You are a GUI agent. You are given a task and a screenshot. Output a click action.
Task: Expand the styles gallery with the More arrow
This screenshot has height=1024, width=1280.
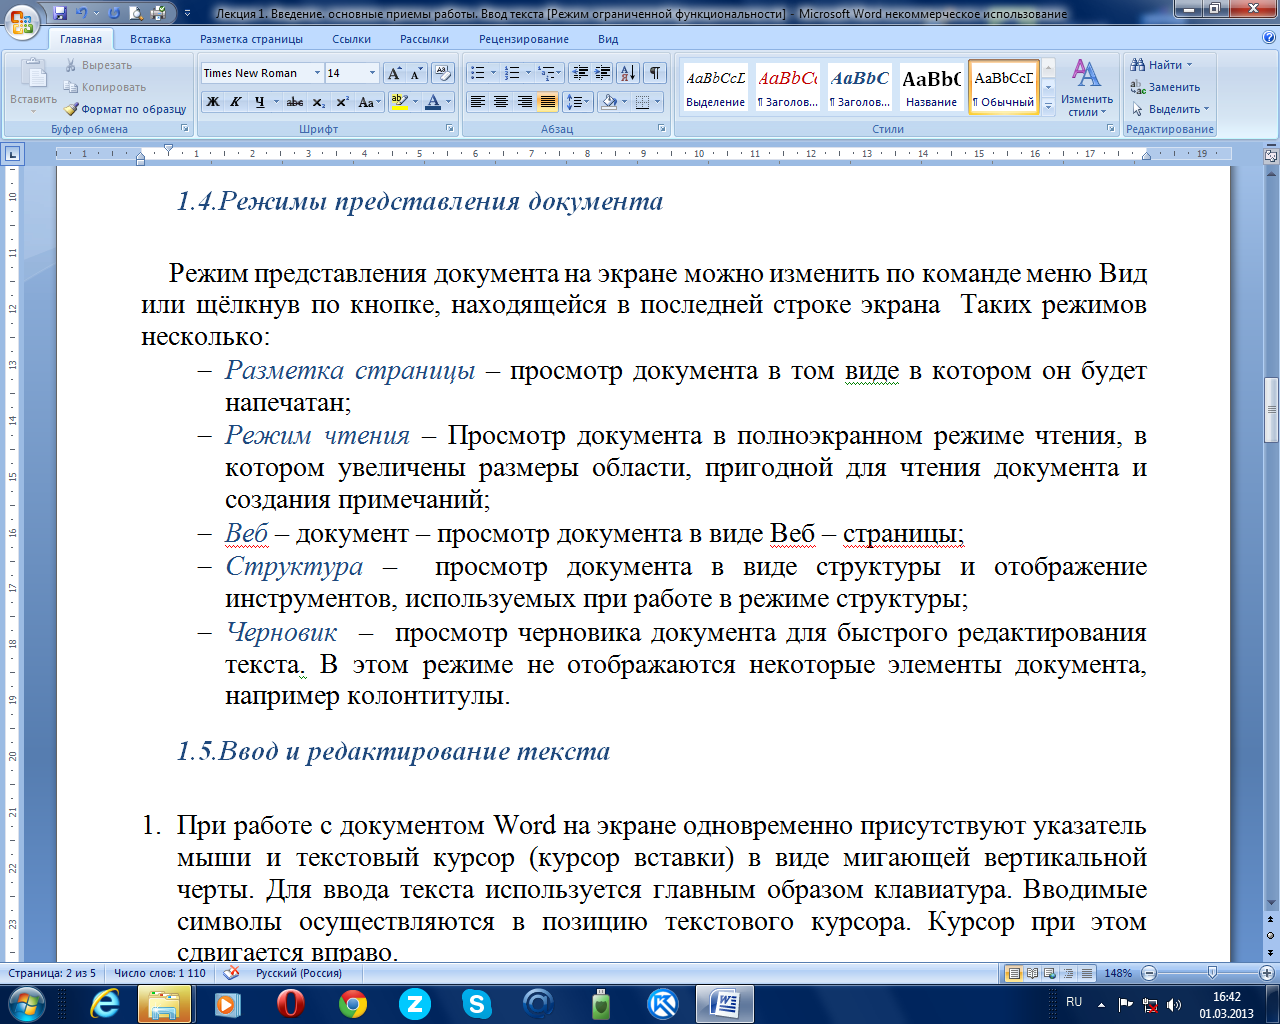[x=1048, y=106]
